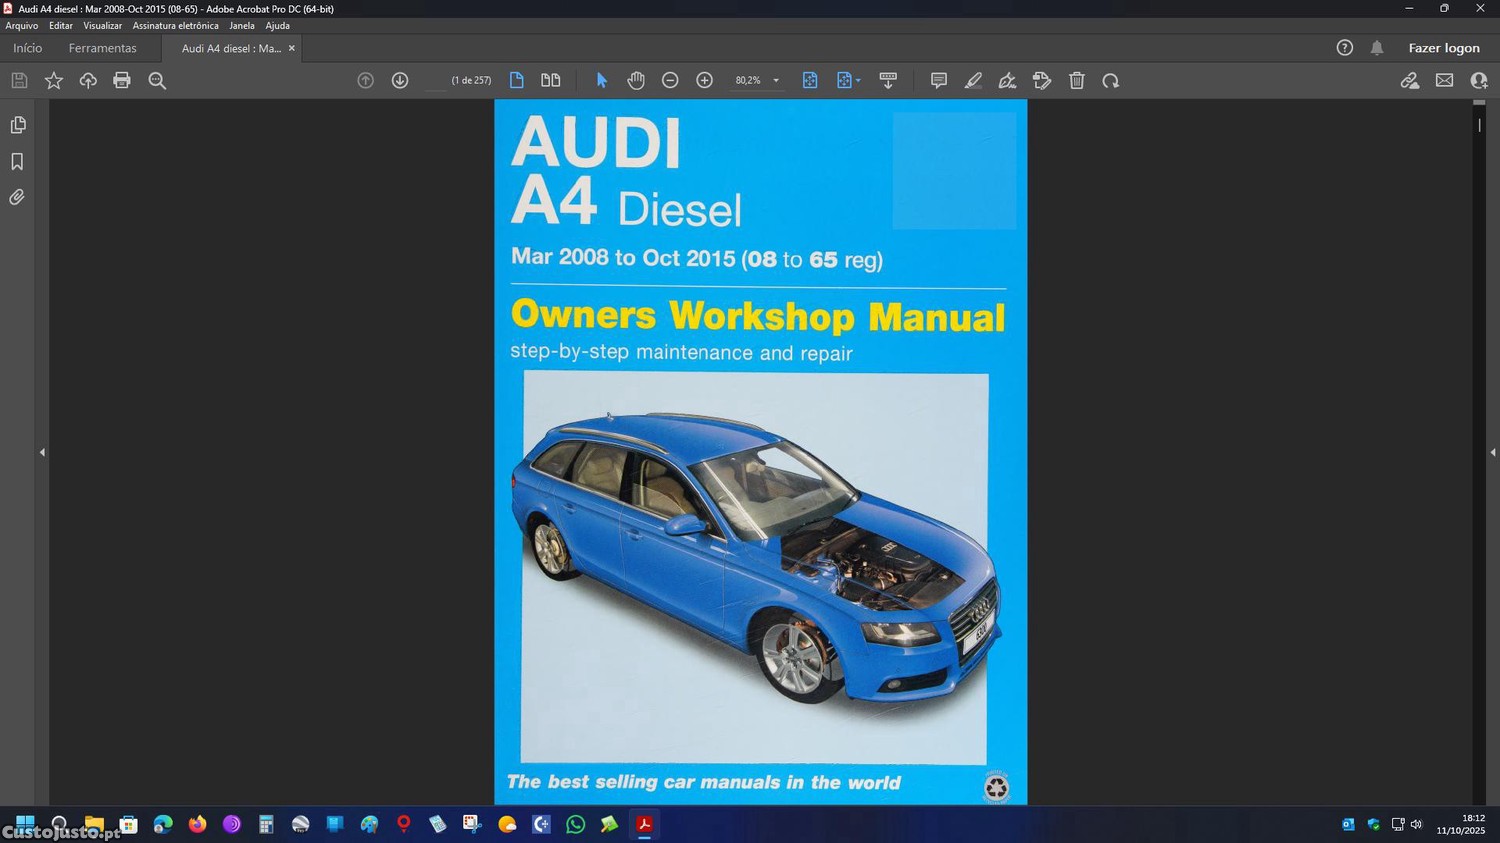Go to next page with the down arrow
Screen dimensions: 1500x843
pos(400,81)
